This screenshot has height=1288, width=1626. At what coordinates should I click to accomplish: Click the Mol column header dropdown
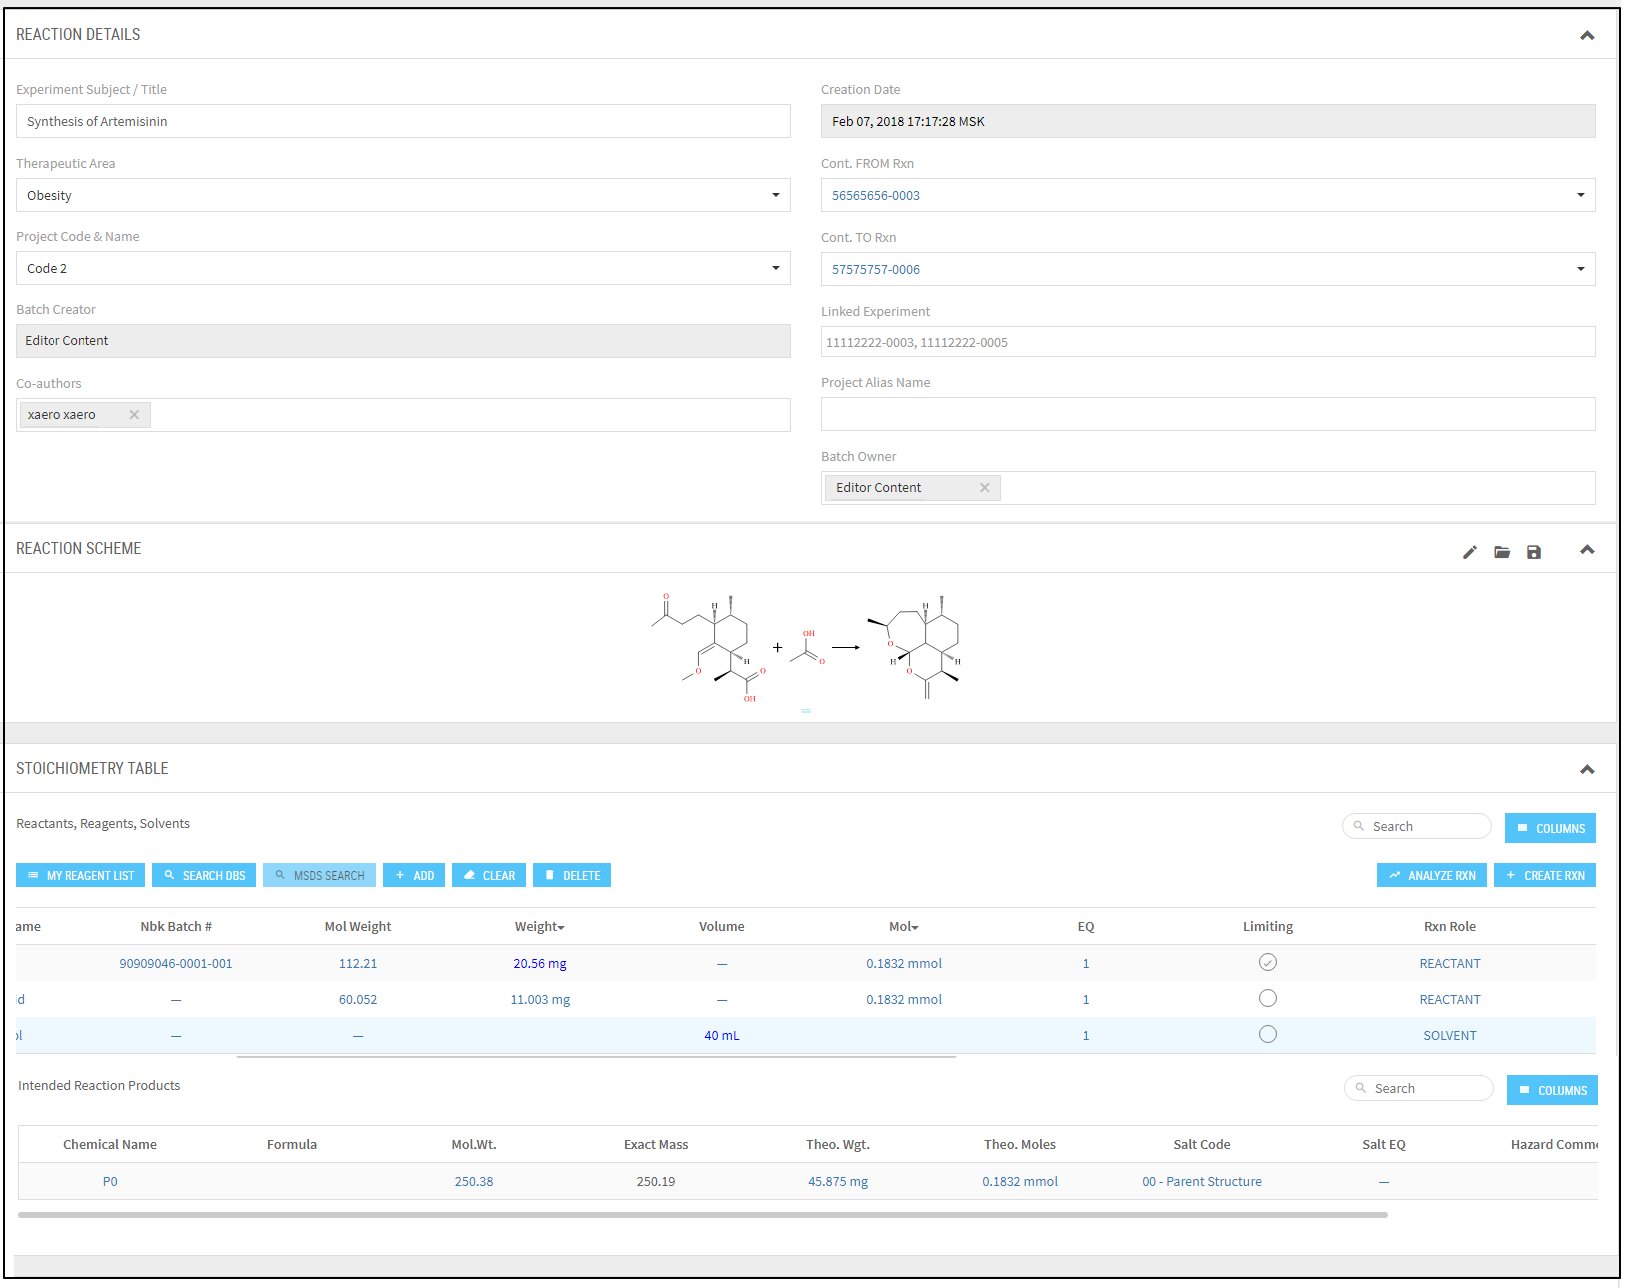click(x=903, y=927)
